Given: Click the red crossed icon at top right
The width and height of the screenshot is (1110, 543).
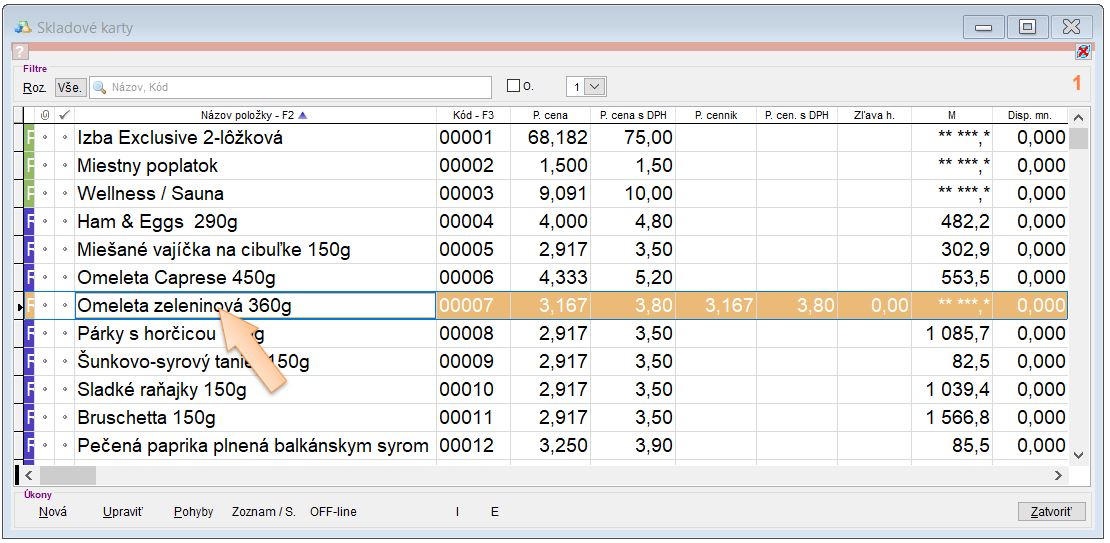Looking at the screenshot, I should tap(1082, 51).
